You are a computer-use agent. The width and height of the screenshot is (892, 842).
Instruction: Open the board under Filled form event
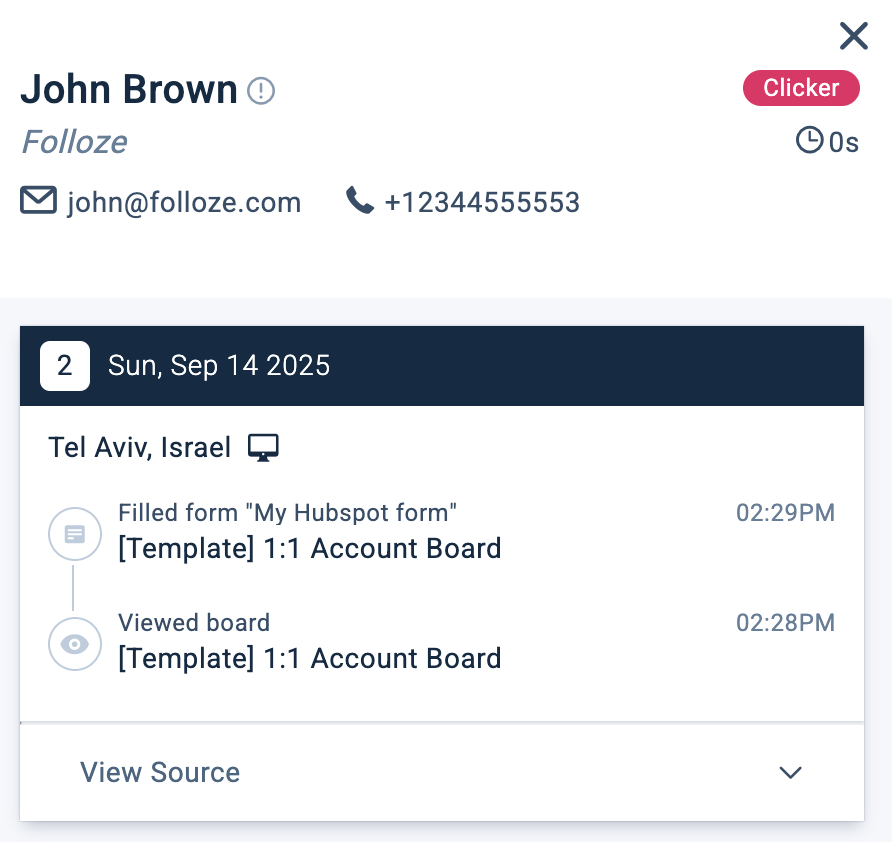[309, 548]
